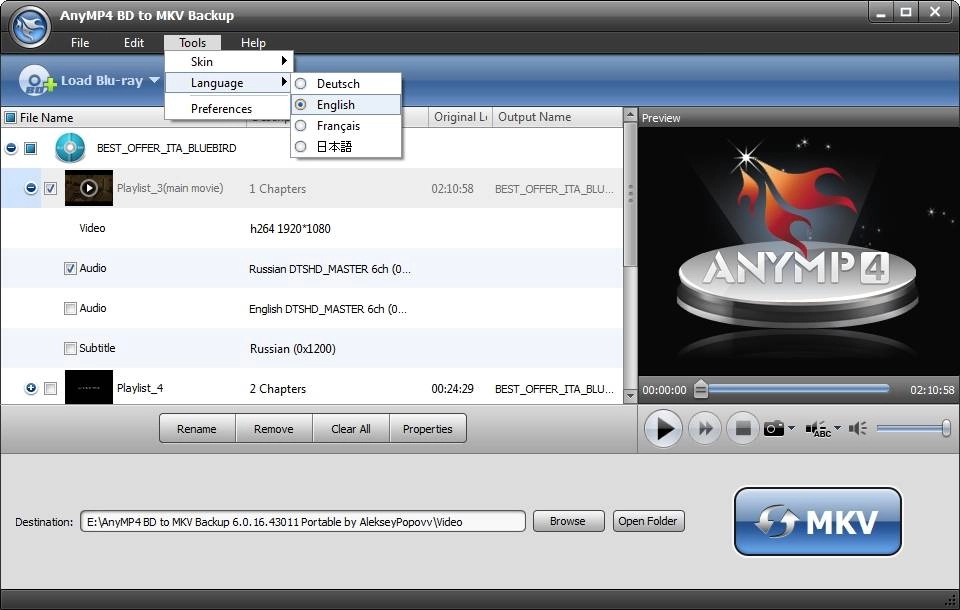
Task: Click the Remove button
Action: [274, 428]
